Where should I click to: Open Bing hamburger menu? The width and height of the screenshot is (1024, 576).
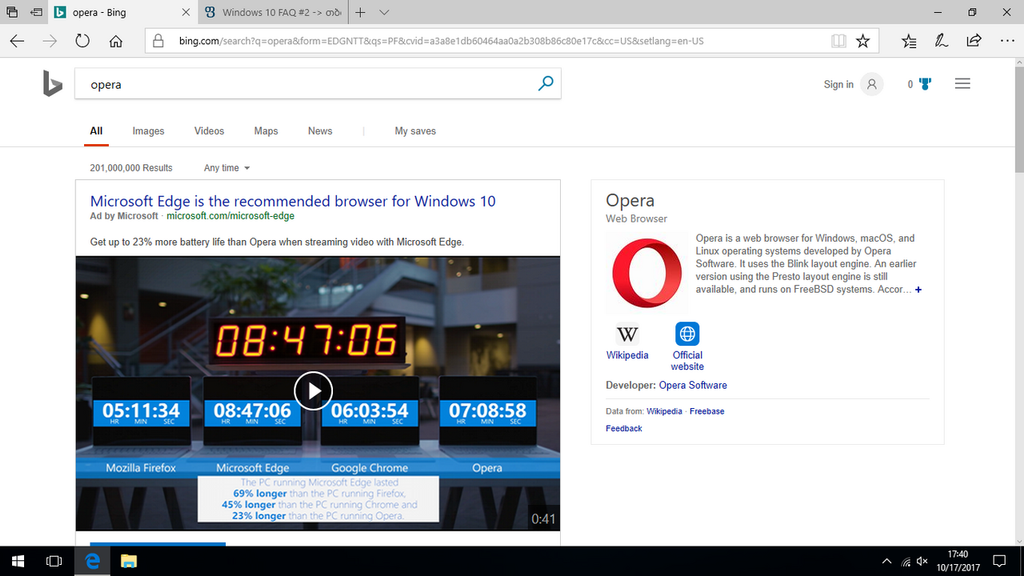pos(962,84)
